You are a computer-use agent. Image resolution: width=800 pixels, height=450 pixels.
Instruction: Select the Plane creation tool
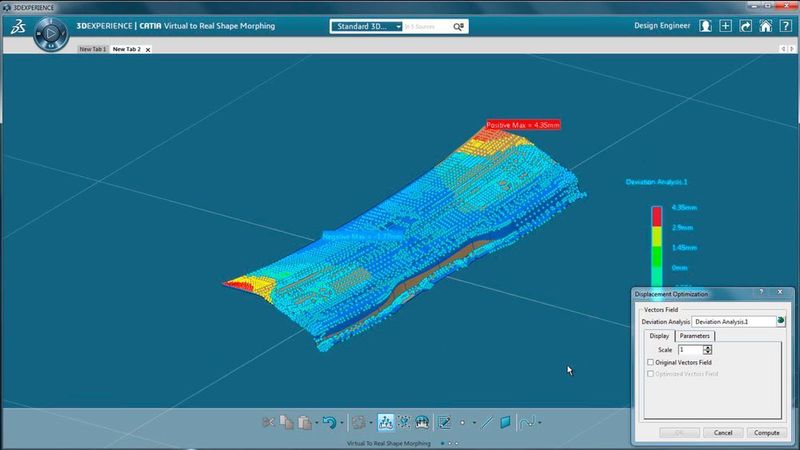505,422
